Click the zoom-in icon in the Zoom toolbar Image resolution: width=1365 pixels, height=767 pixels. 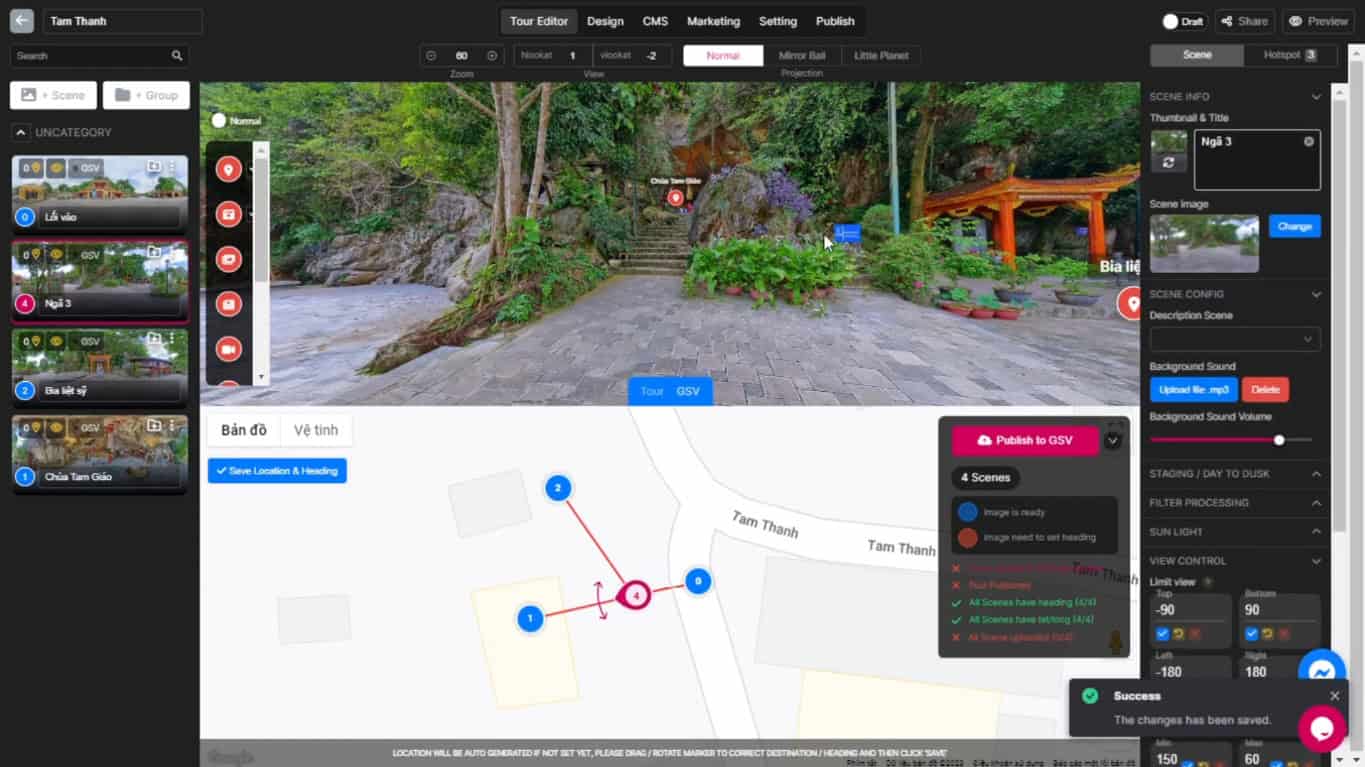(x=491, y=55)
